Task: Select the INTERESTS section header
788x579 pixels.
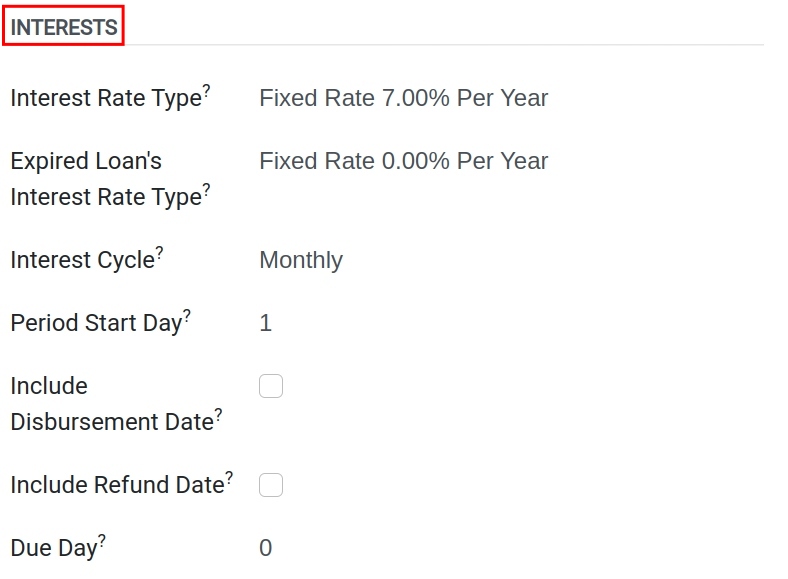Action: coord(64,27)
